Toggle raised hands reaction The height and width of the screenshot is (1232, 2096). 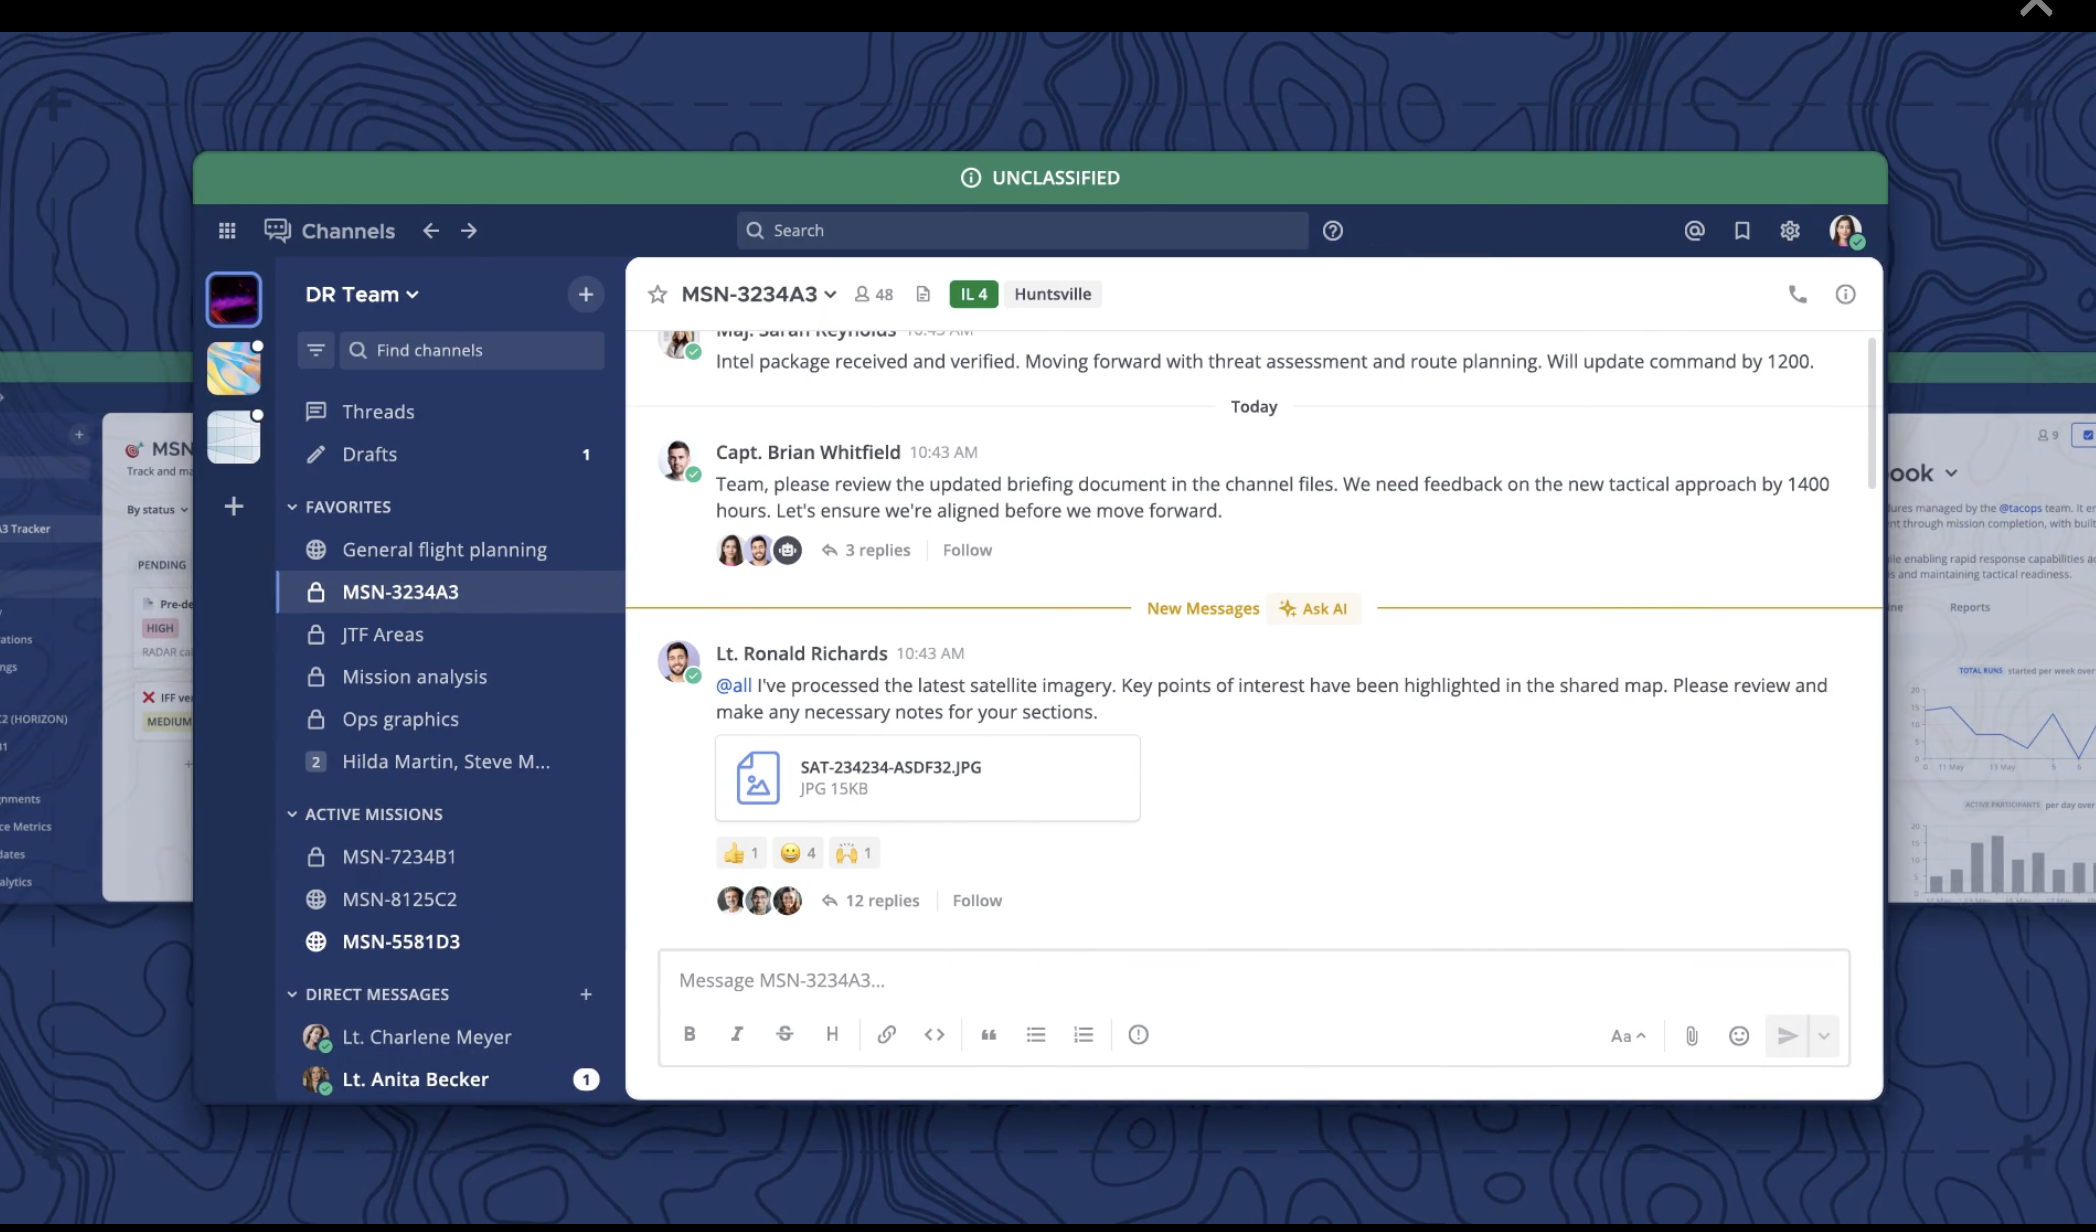click(855, 853)
